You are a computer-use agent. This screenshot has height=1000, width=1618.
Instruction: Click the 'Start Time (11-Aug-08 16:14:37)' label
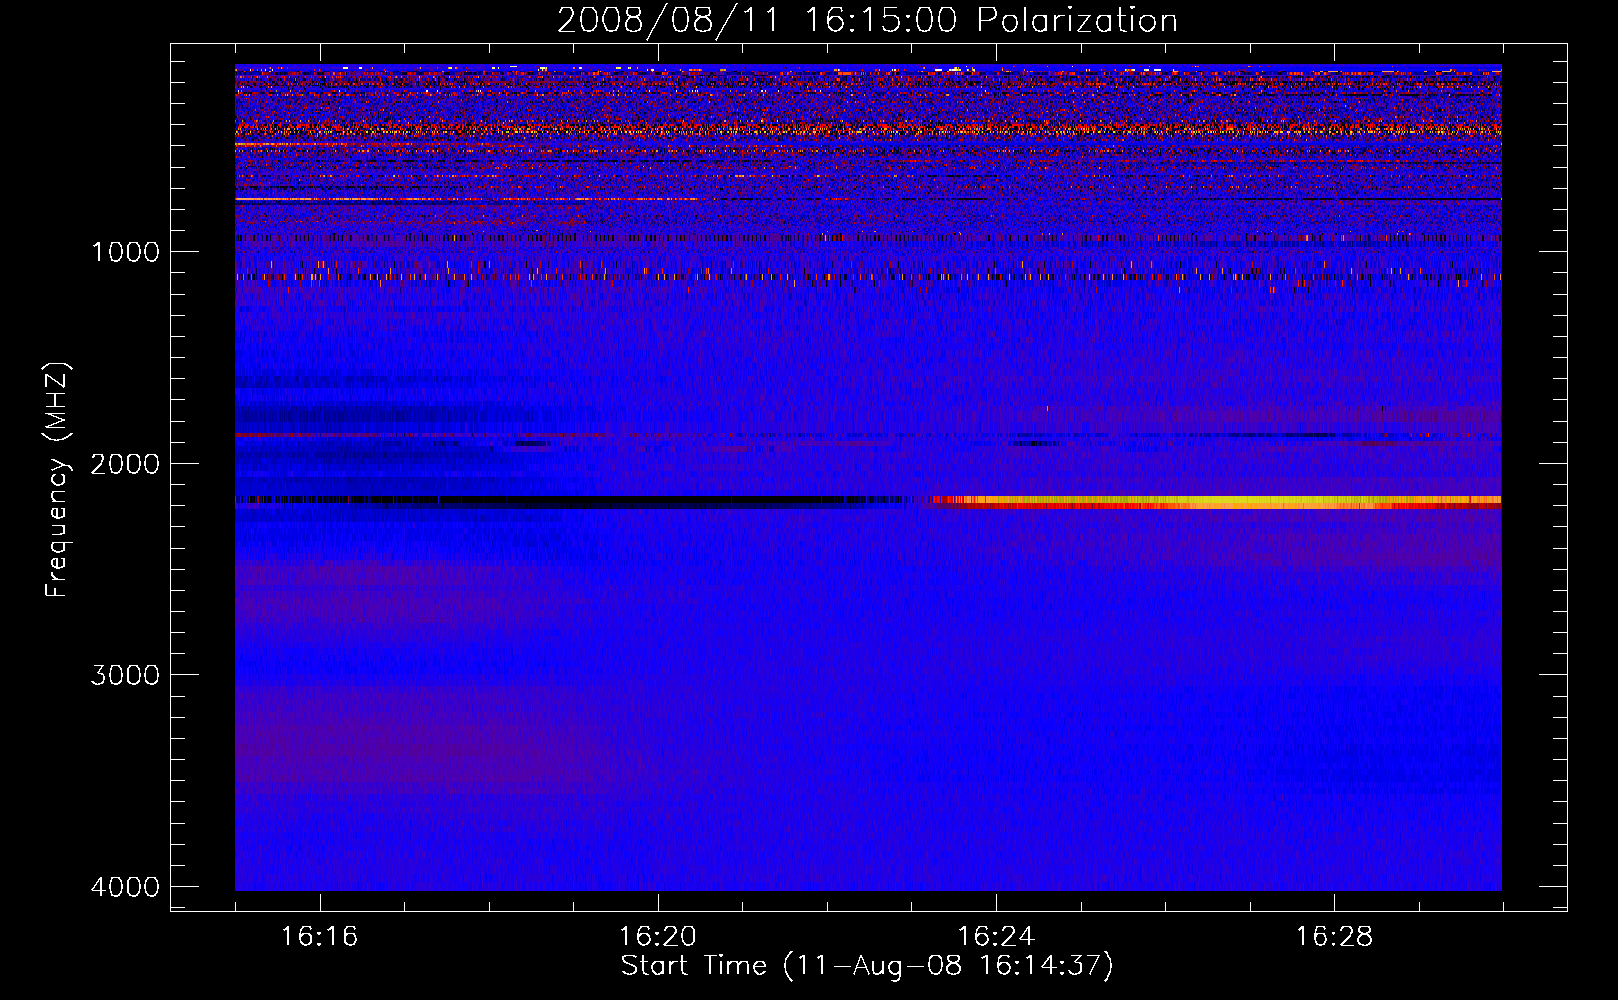tap(867, 966)
